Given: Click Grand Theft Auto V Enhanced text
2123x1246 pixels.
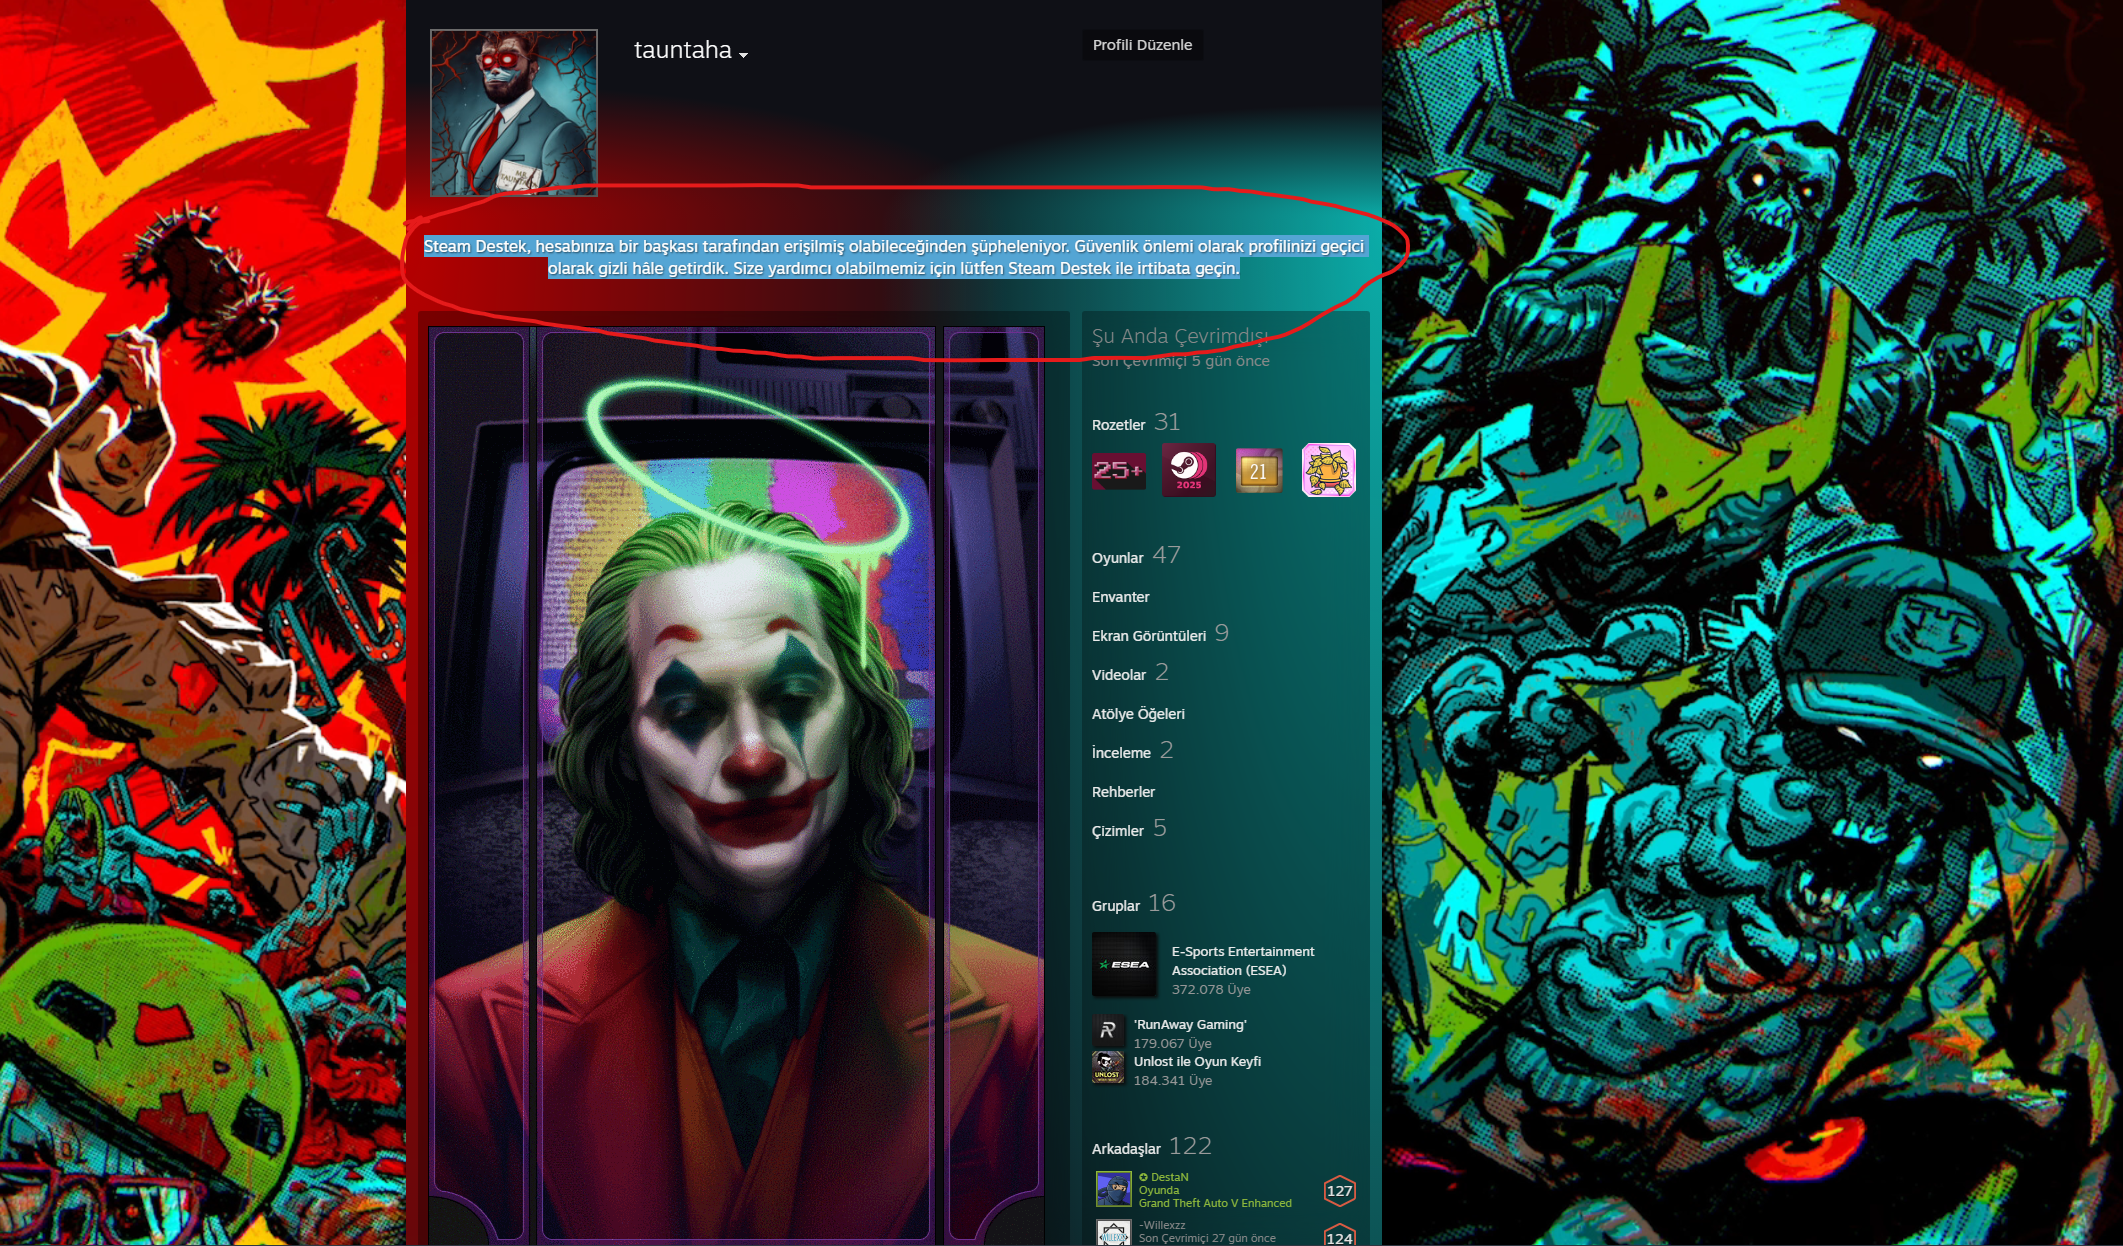Looking at the screenshot, I should click(1215, 1203).
